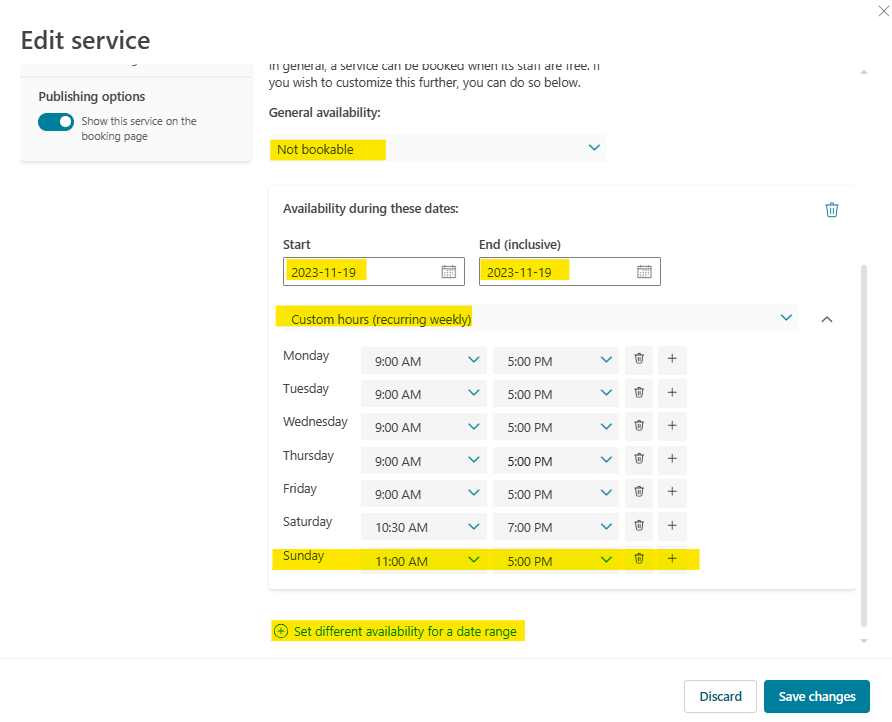Viewport: 892px width, 722px height.
Task: Delete the entire date range availability block
Action: pos(831,210)
